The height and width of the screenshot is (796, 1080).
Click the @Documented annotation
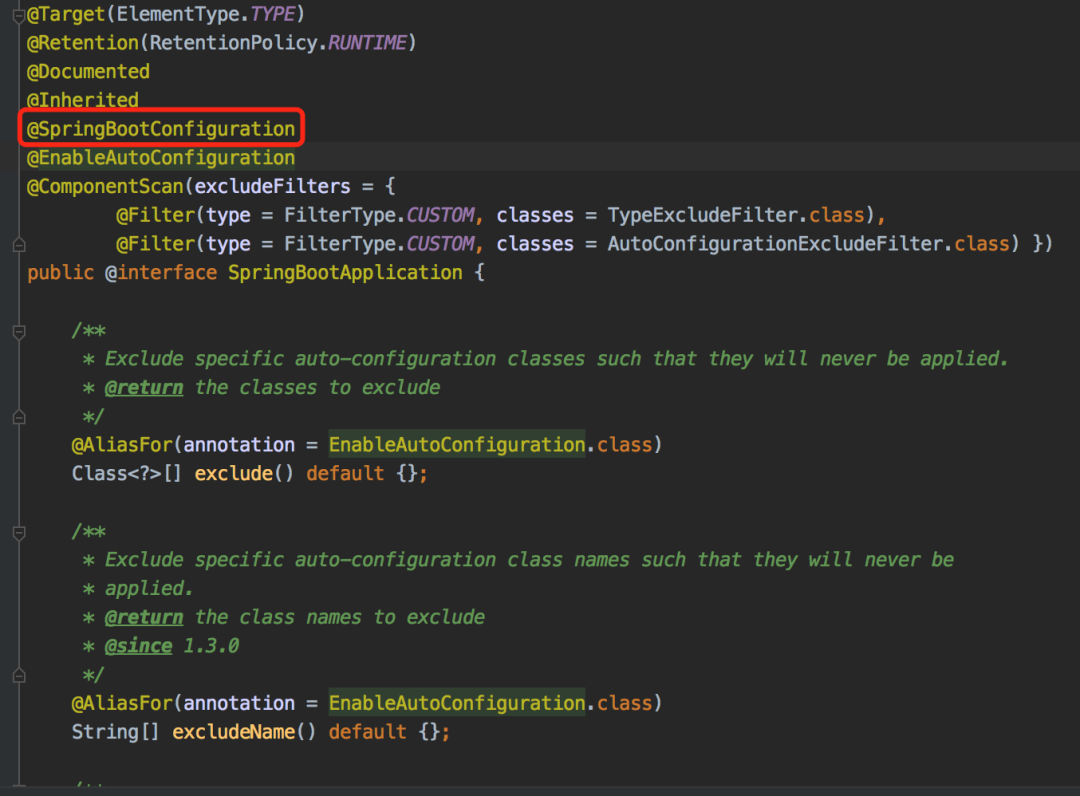(x=88, y=72)
